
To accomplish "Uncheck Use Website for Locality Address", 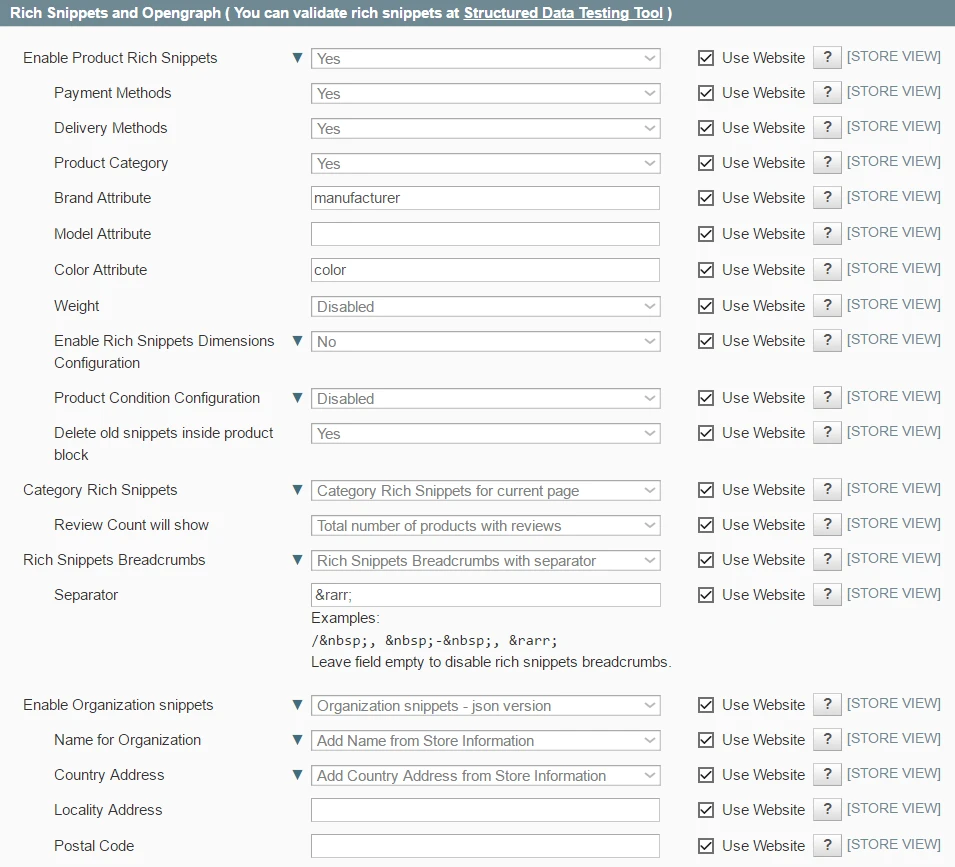I will tap(706, 809).
